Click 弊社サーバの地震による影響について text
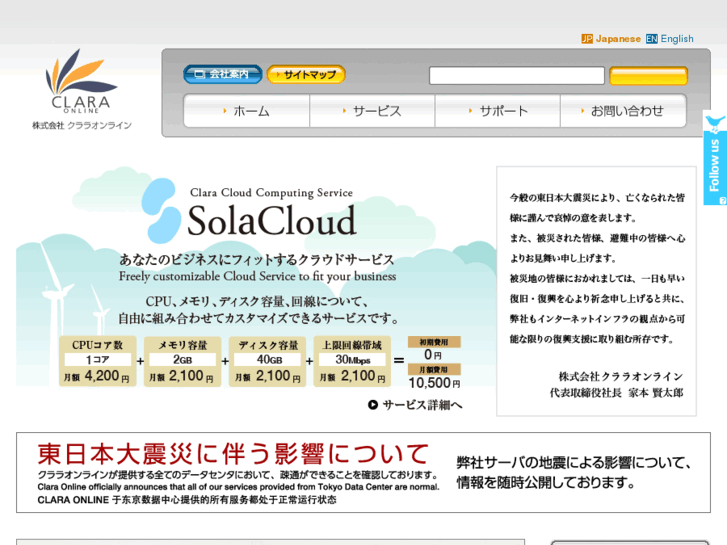This screenshot has height=545, width=727. pos(574,462)
